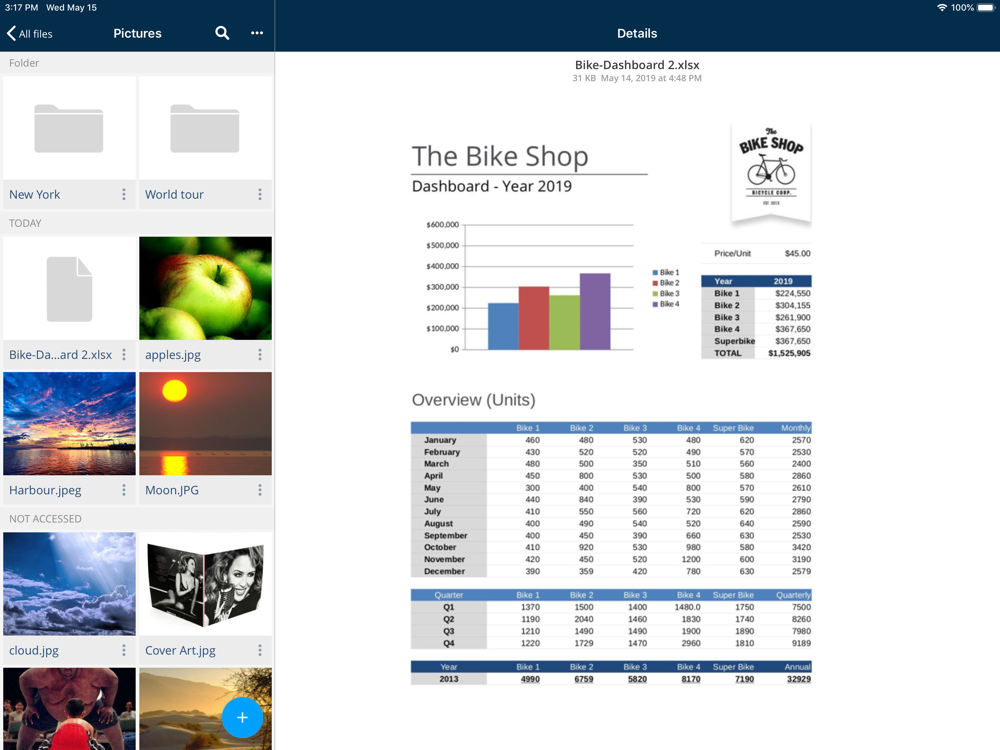Tap the blue plus add button
Screen dimensions: 1000x750
[242, 717]
